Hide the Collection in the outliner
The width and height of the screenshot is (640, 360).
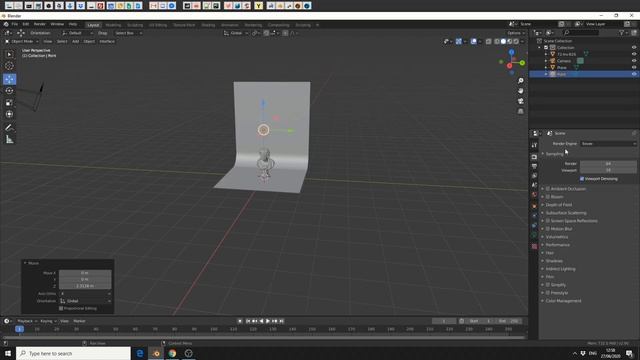point(634,47)
